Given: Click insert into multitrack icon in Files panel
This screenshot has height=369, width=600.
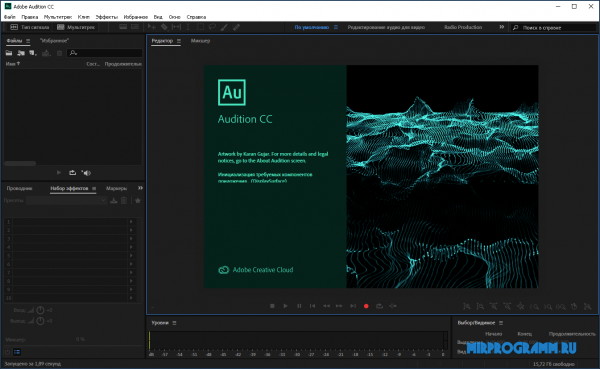Looking at the screenshot, I should [46, 53].
